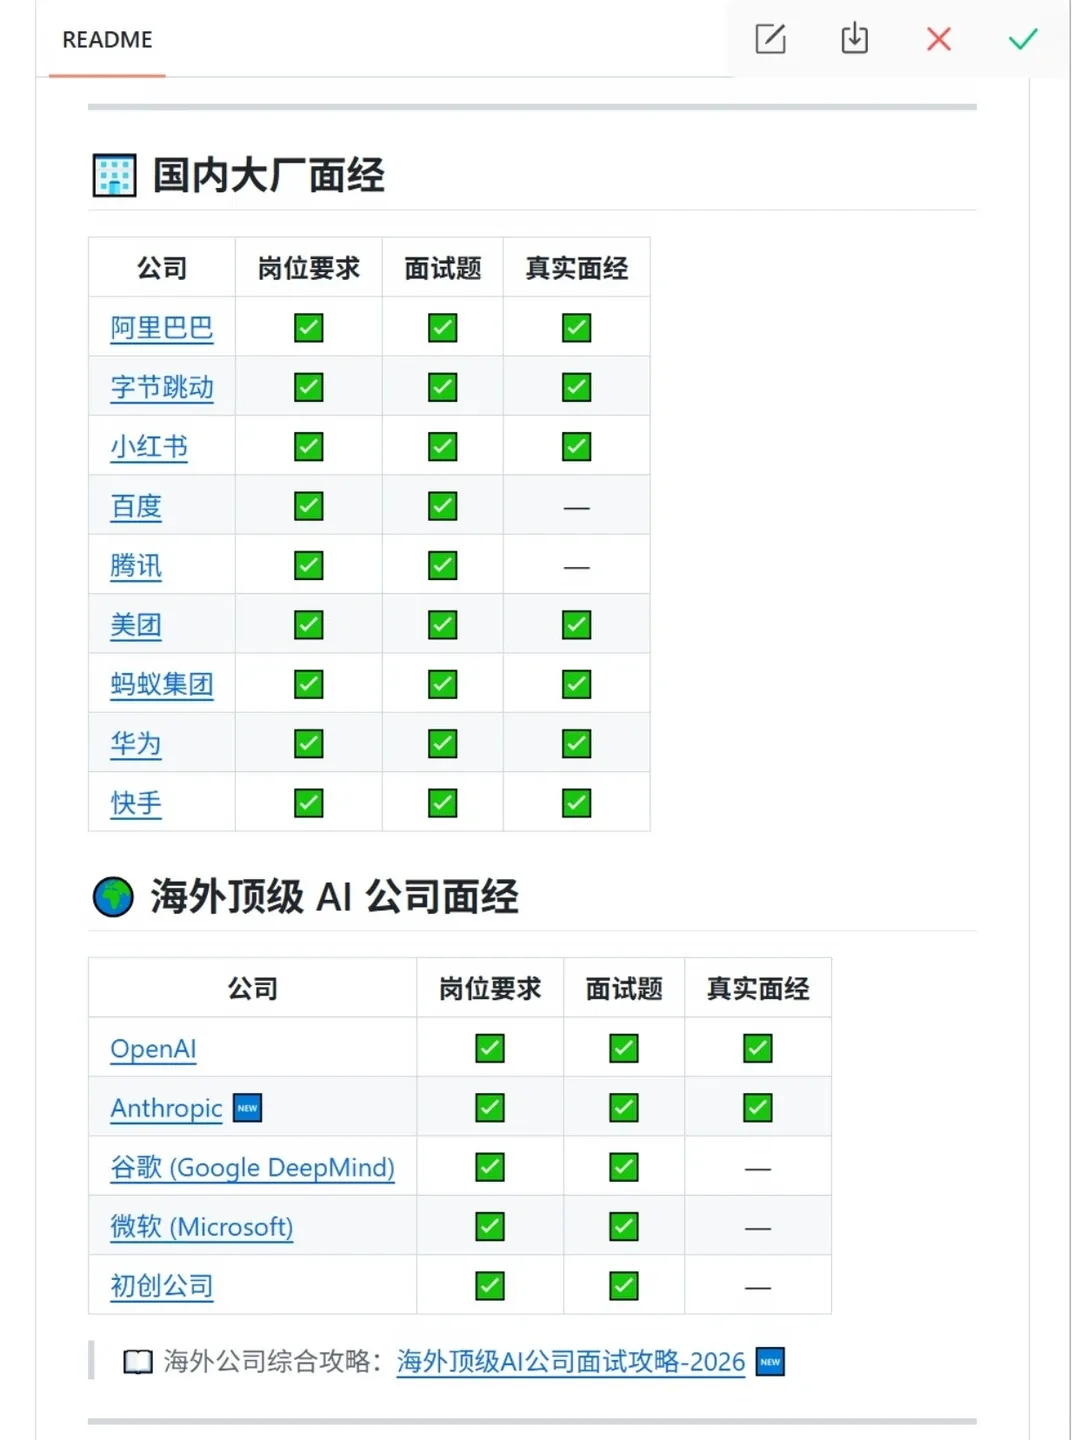Open the 初创公司 link

tap(162, 1286)
